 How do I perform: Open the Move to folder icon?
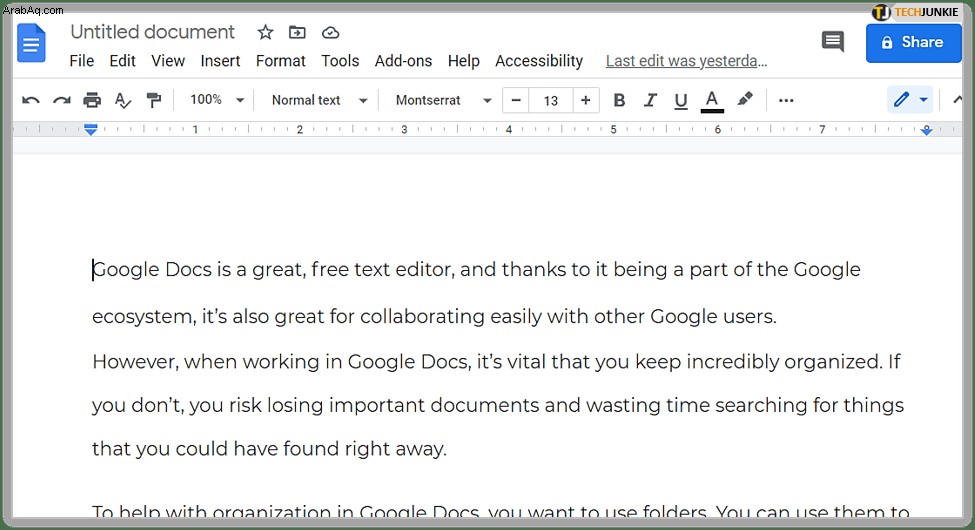[x=297, y=32]
